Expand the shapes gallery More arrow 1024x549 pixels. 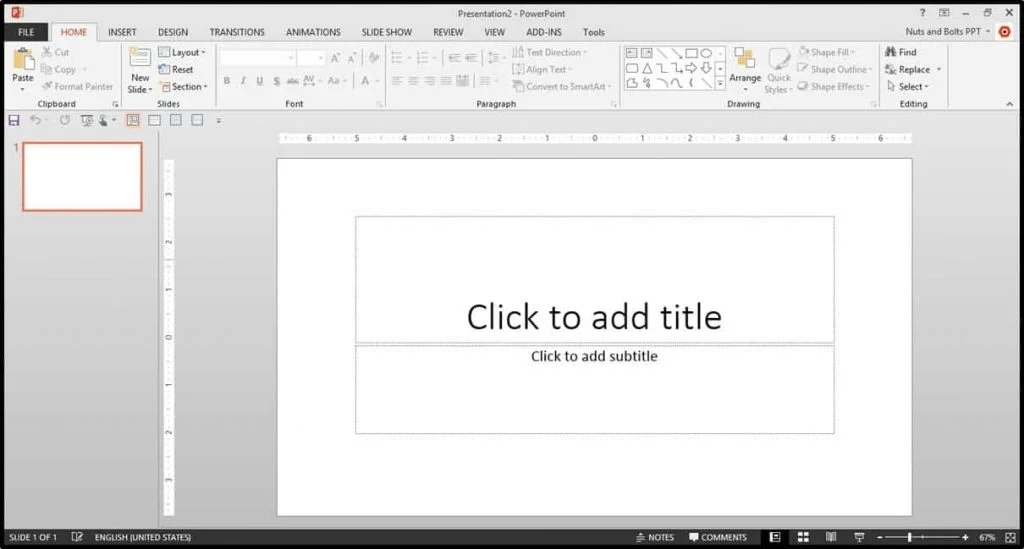coord(720,83)
